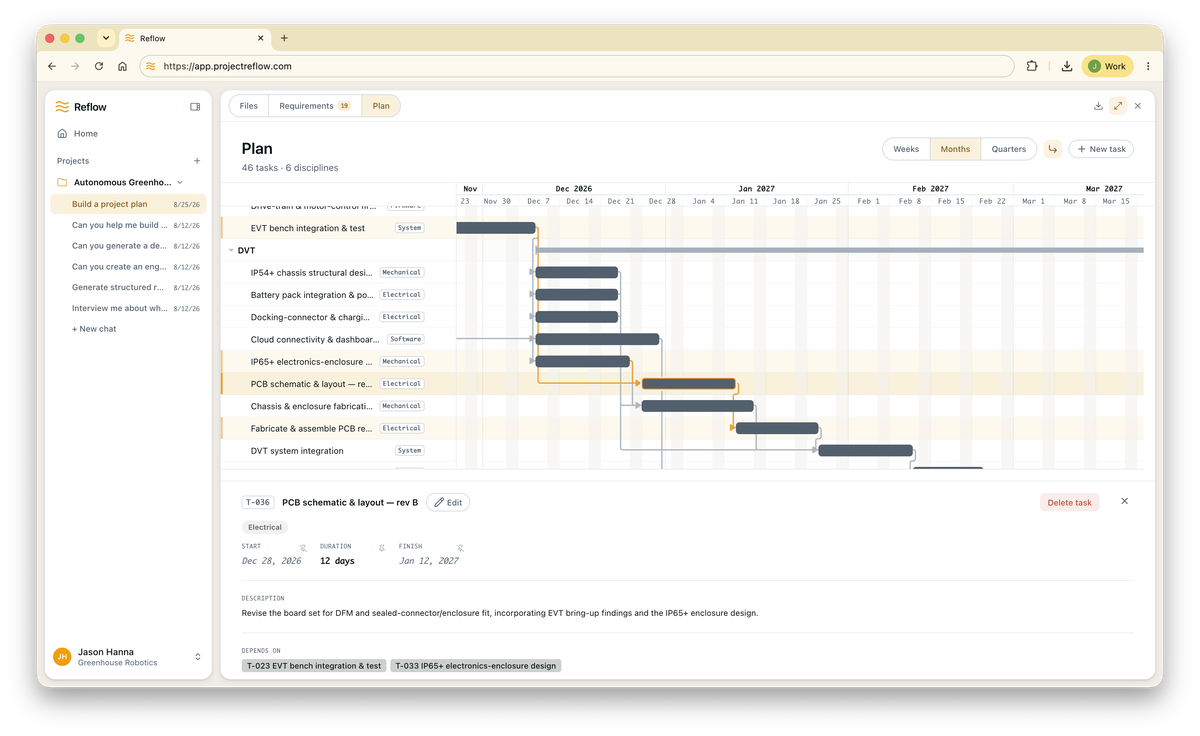Expand the Autonomous Greenhouse project chevron
This screenshot has width=1200, height=736.
[180, 182]
